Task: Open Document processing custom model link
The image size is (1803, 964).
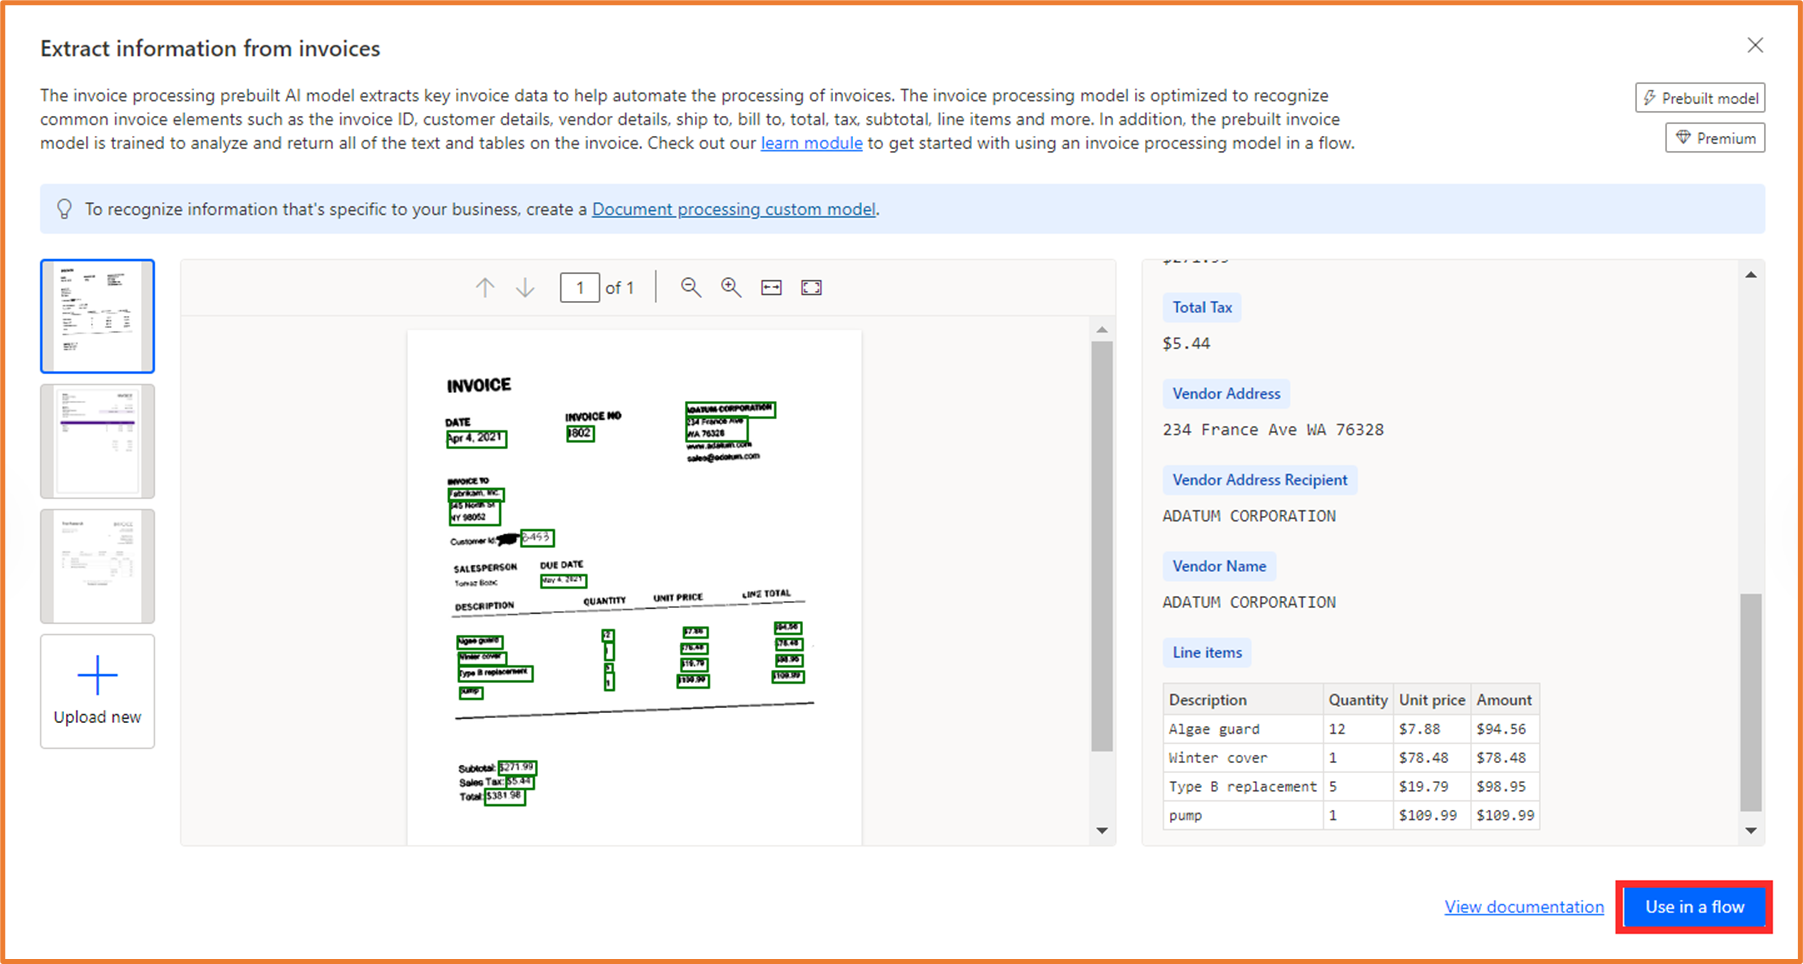Action: [x=734, y=209]
